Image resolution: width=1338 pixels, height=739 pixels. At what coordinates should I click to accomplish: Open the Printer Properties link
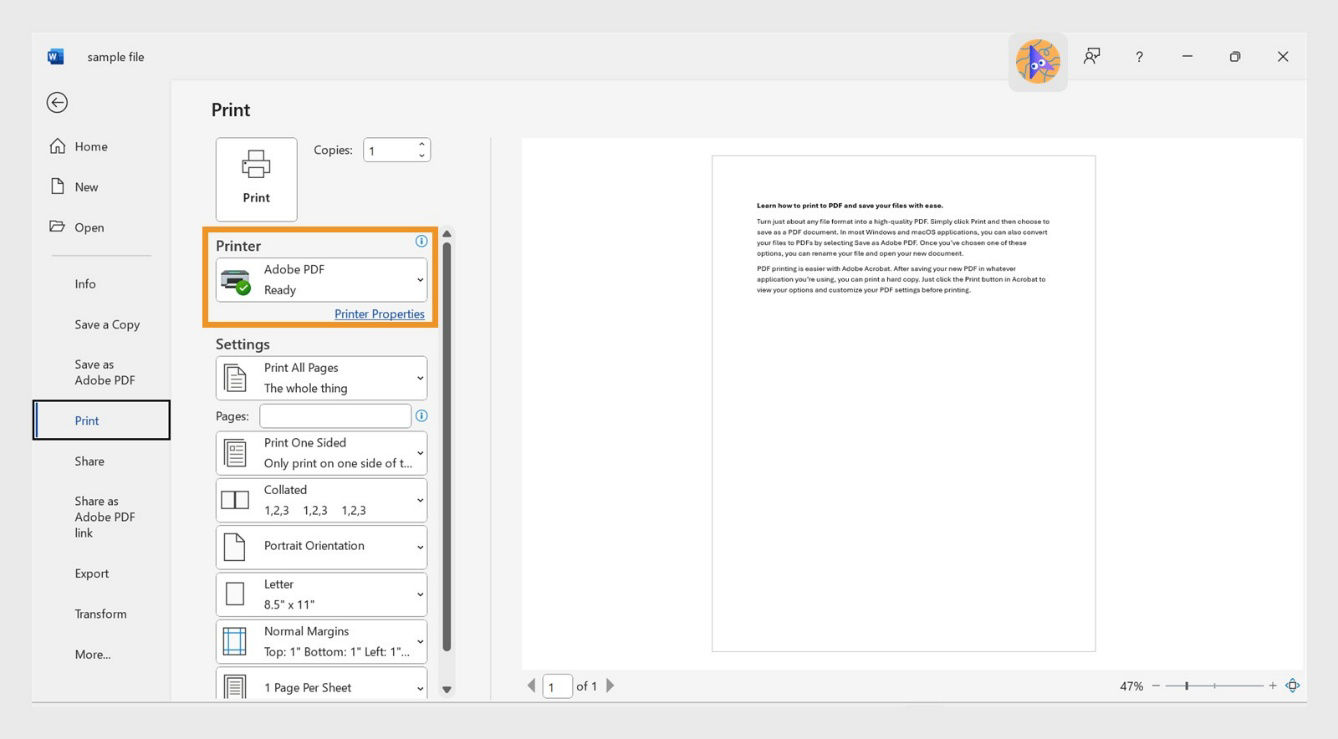(x=380, y=313)
